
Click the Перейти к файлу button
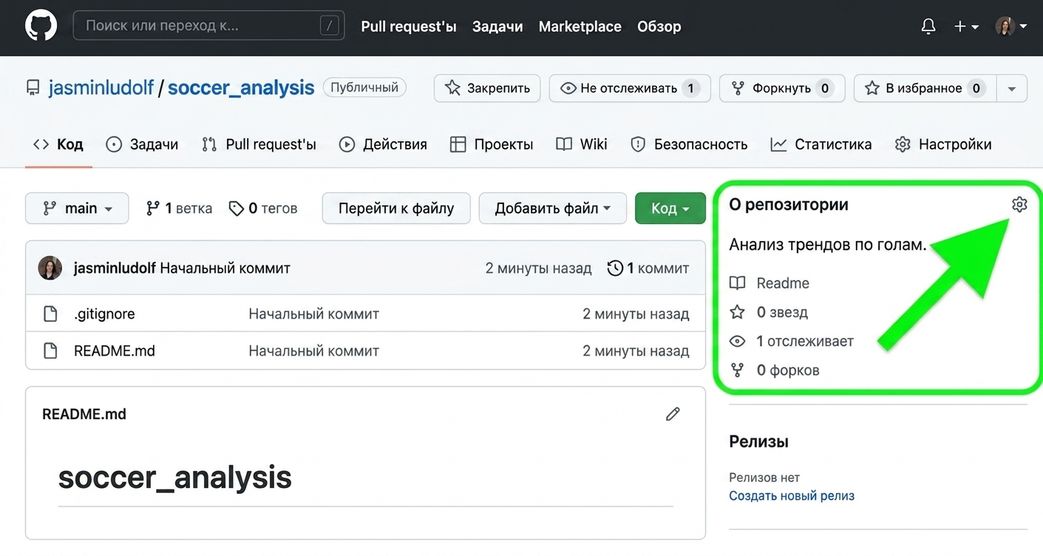click(396, 208)
